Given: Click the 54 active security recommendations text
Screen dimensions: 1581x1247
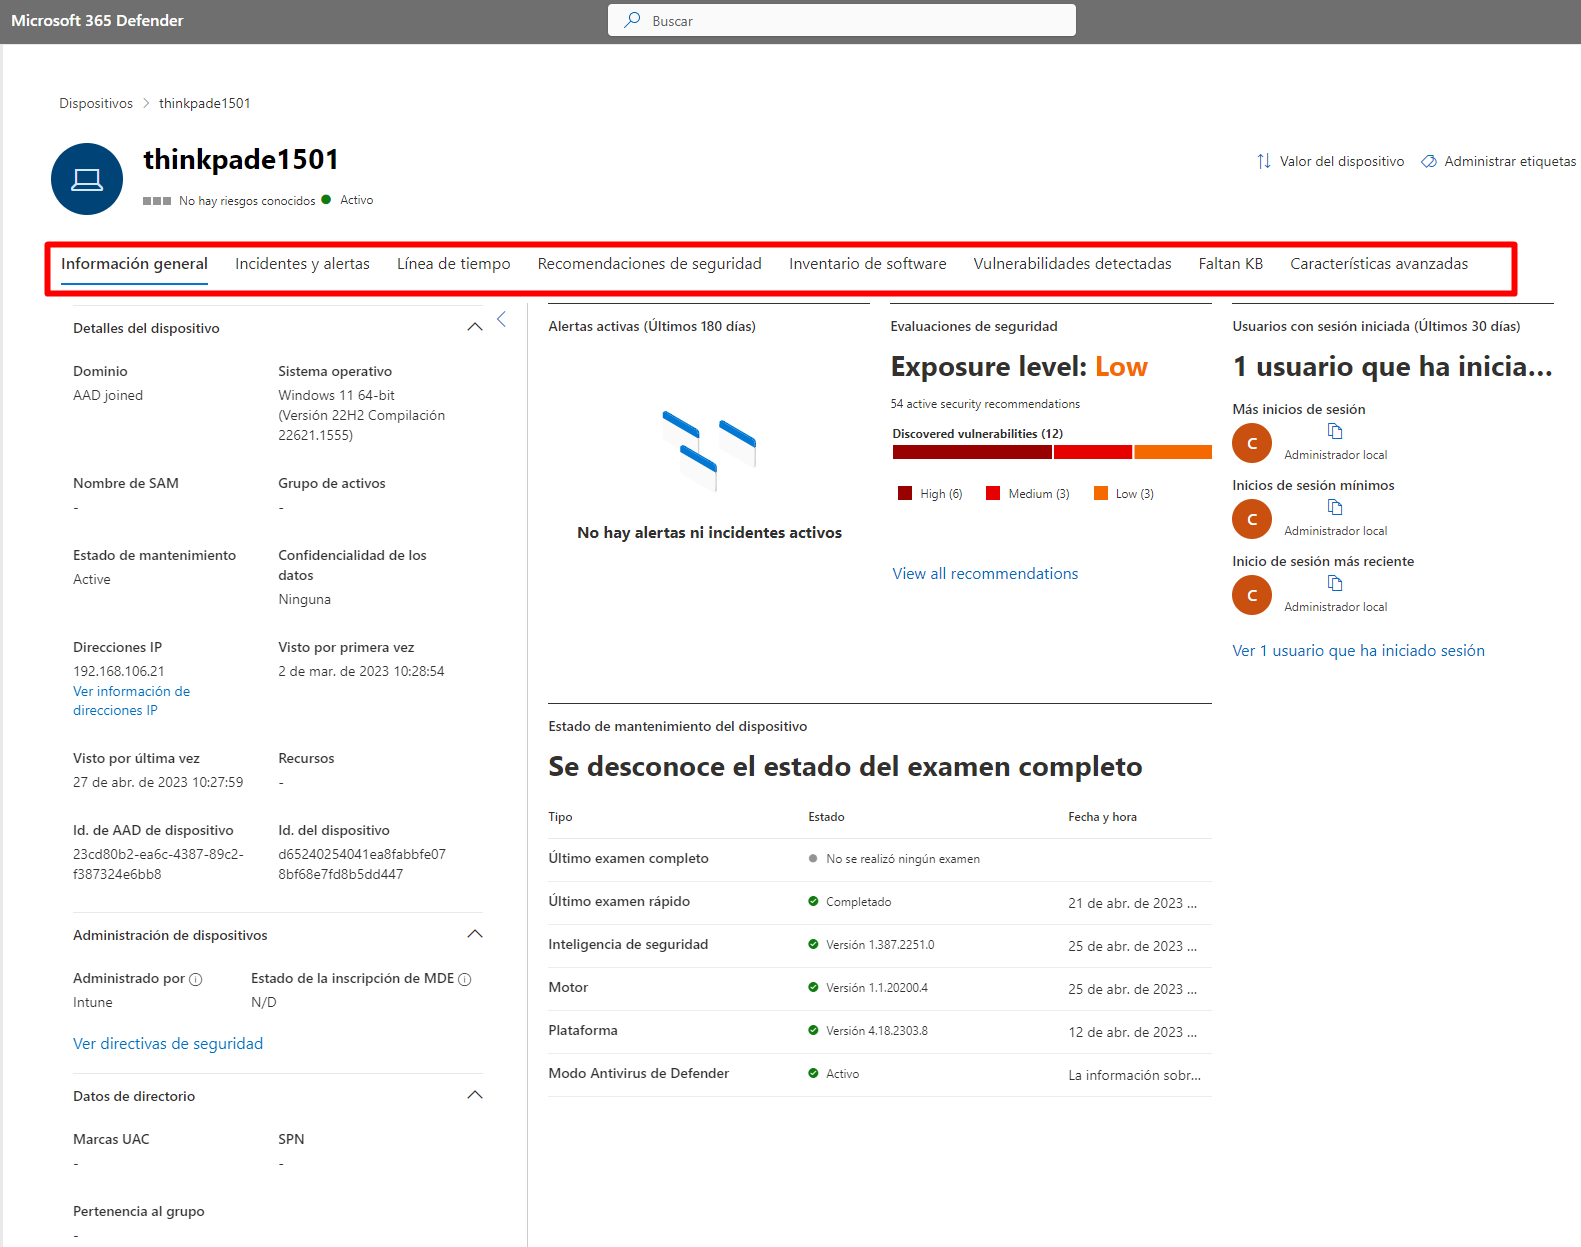Looking at the screenshot, I should 985,404.
